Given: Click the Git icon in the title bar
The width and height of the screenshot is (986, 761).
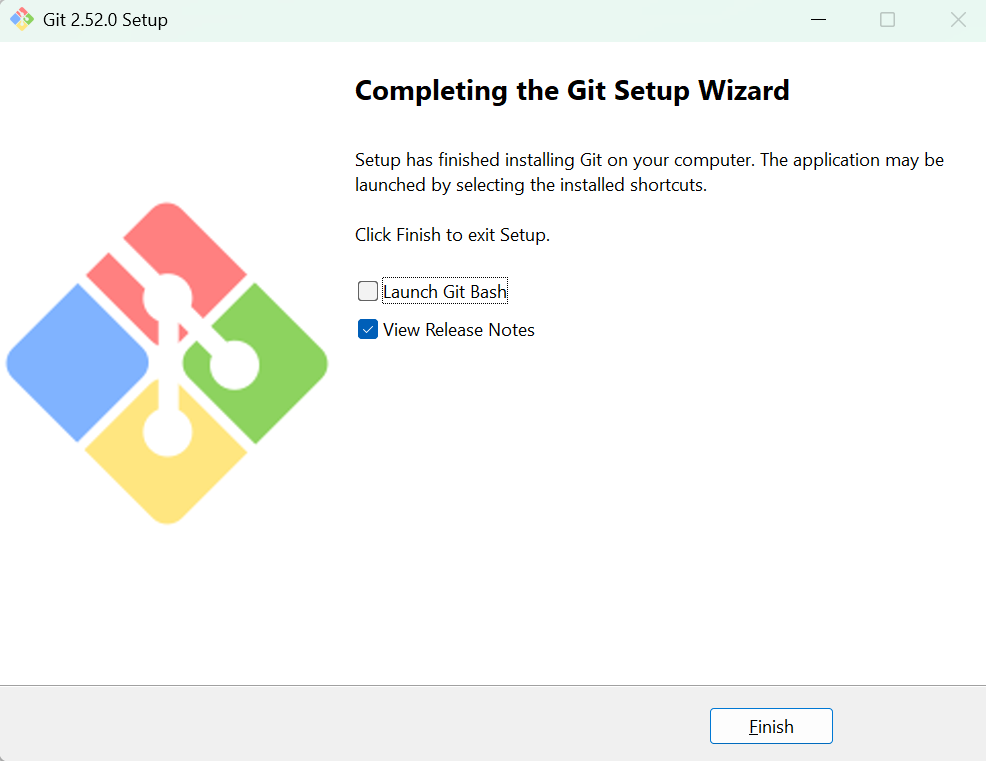Looking at the screenshot, I should 22,19.
